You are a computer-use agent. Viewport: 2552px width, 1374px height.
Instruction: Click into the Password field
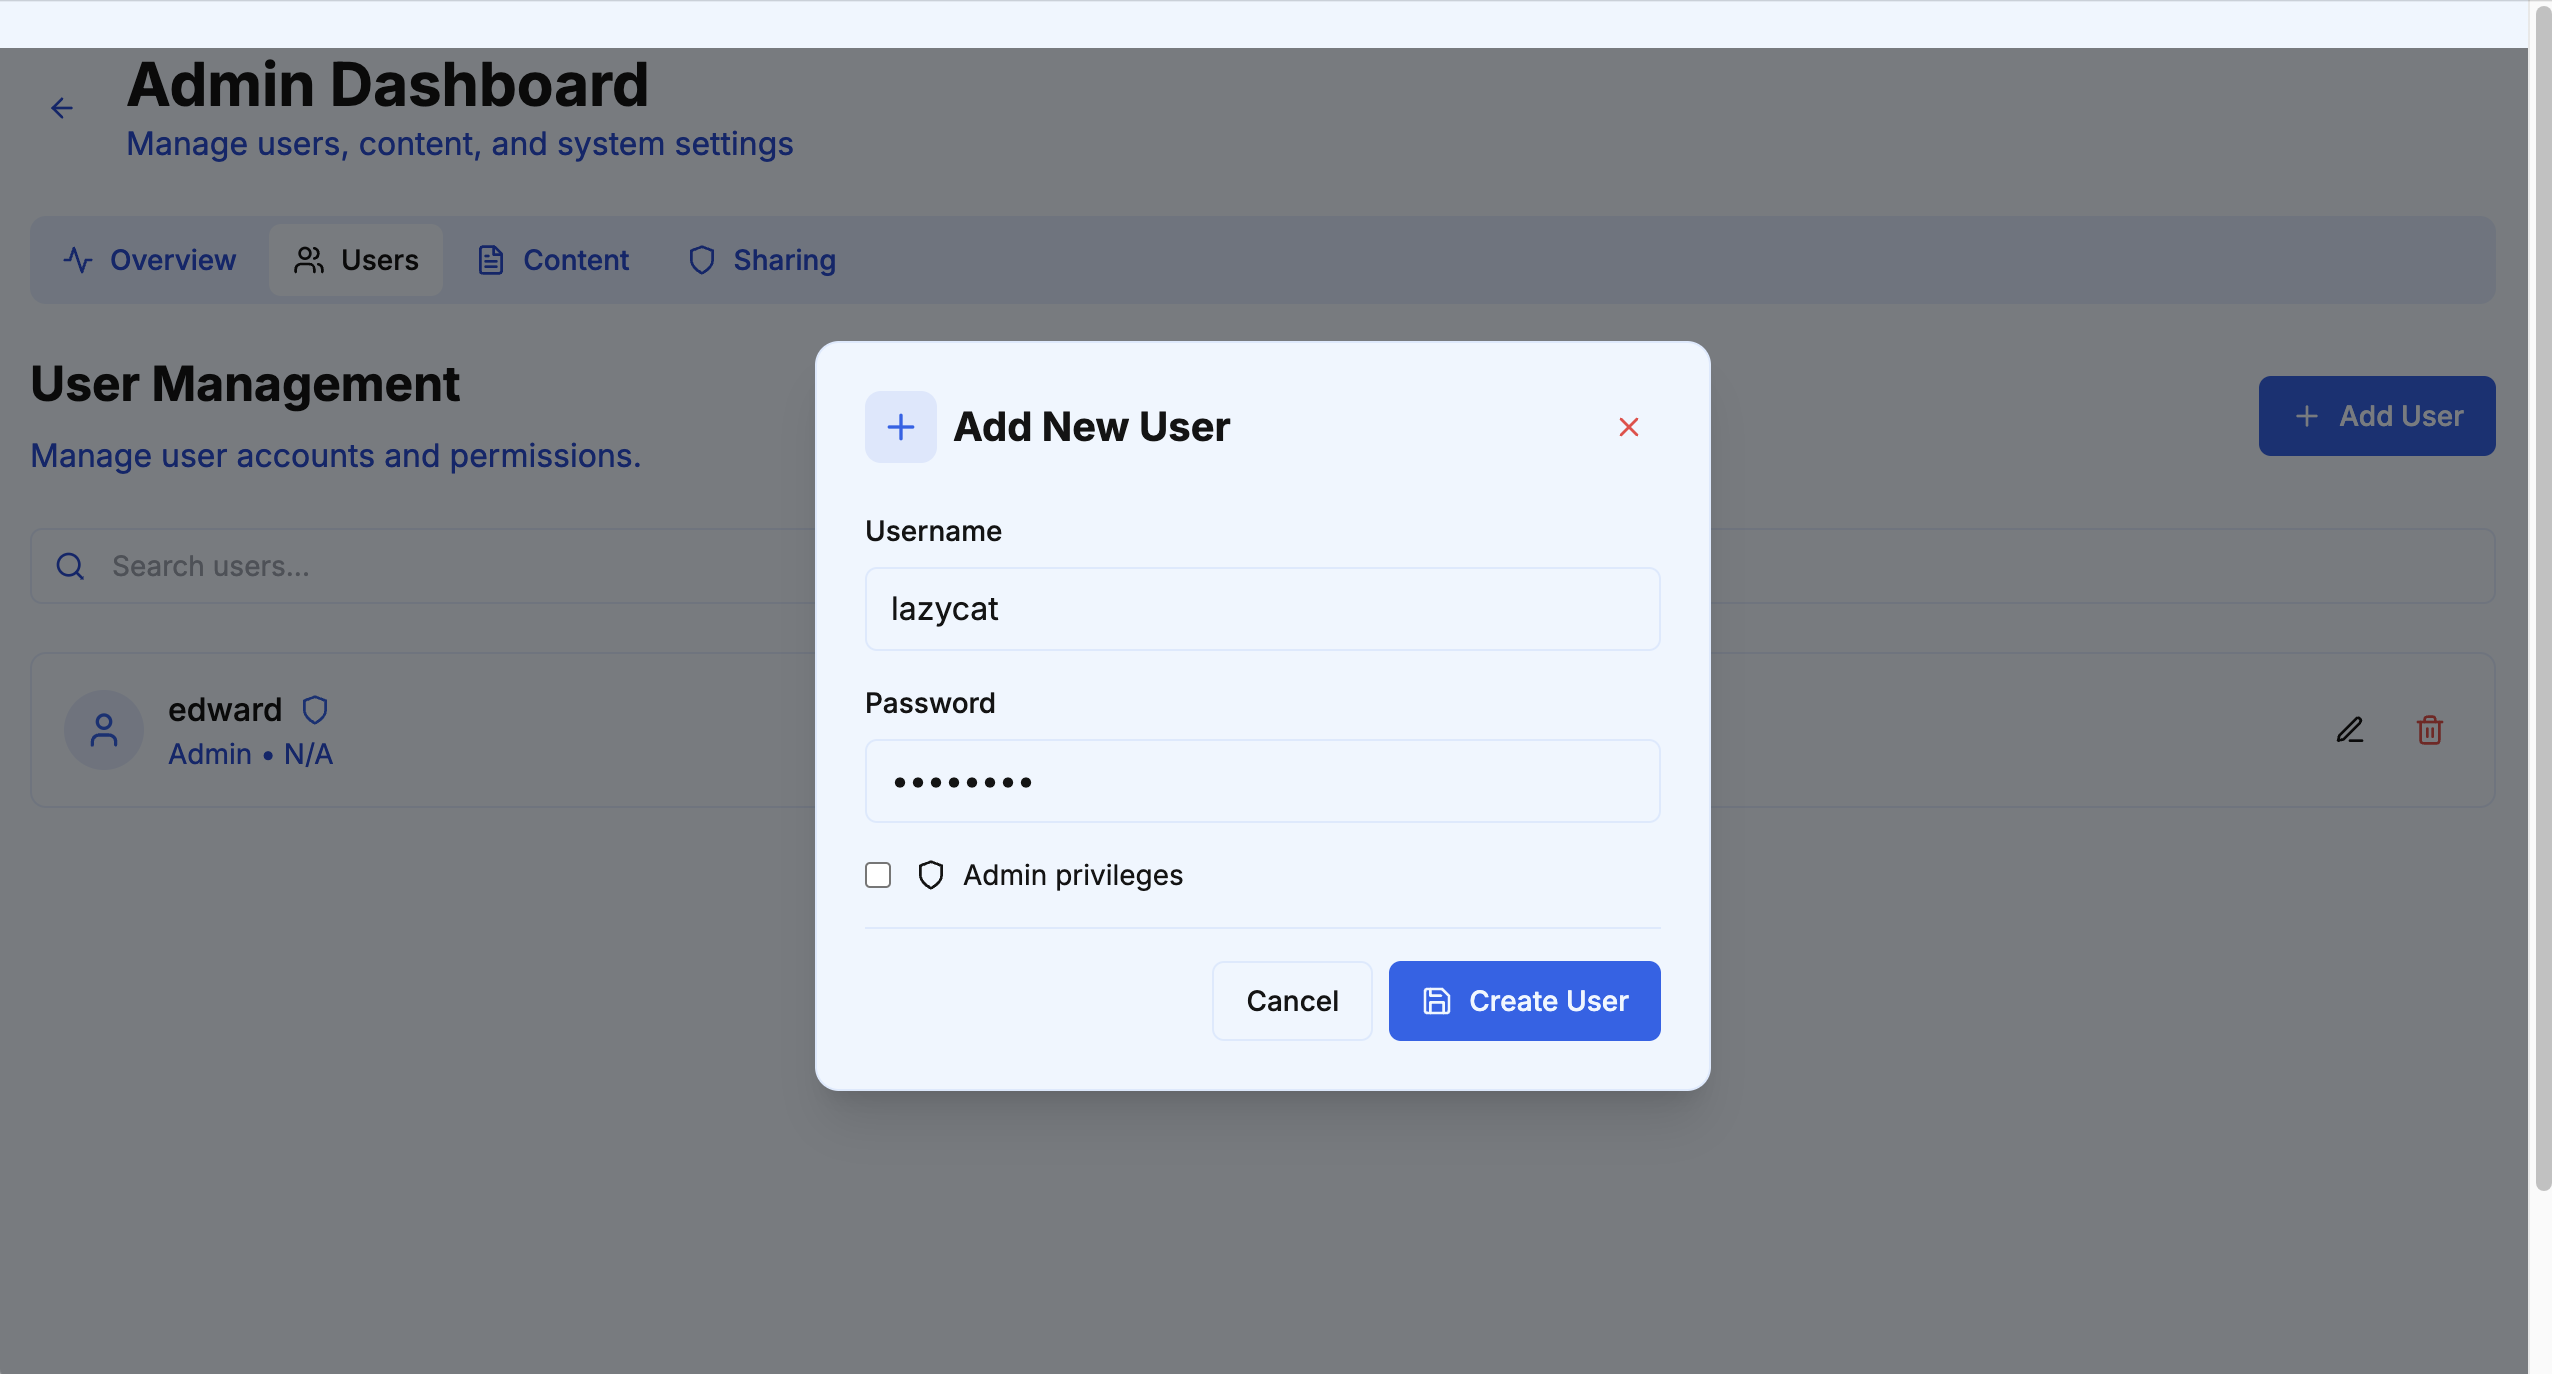(x=1263, y=781)
